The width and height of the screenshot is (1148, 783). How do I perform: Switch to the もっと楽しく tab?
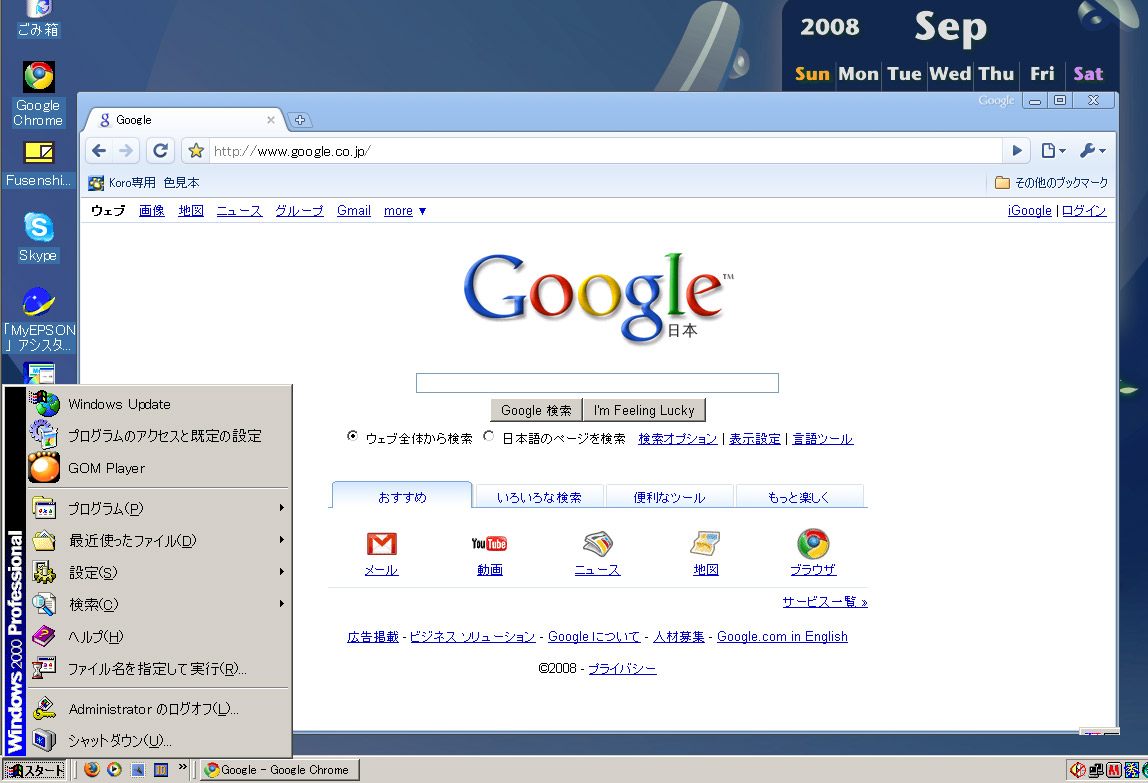tap(799, 497)
